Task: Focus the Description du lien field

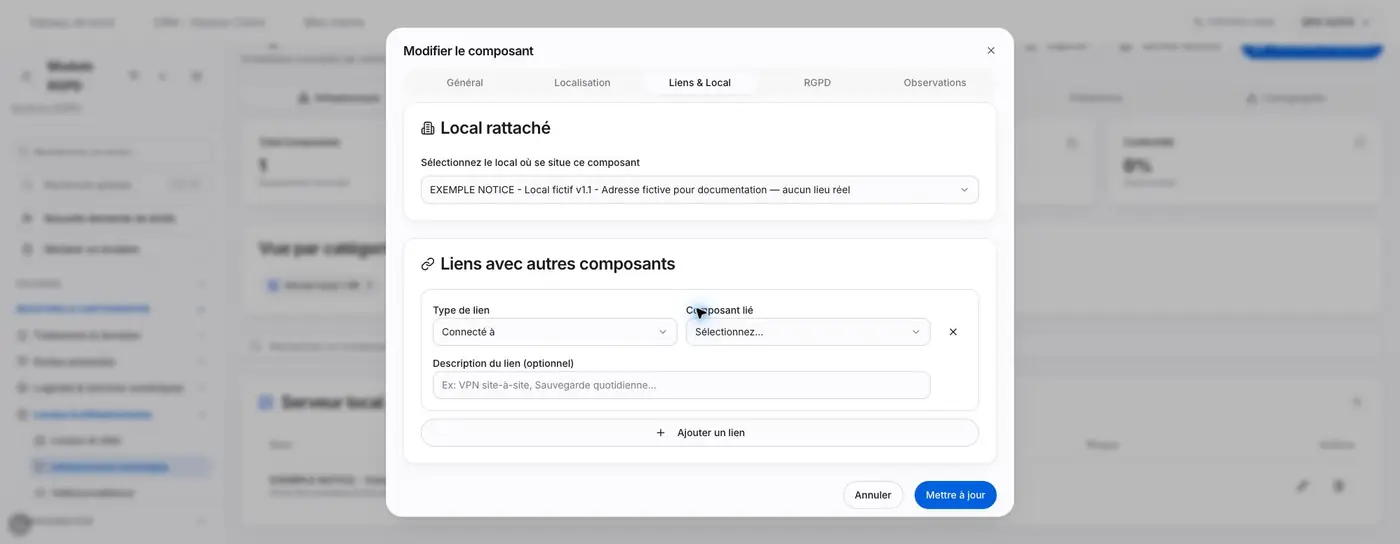Action: pos(681,385)
